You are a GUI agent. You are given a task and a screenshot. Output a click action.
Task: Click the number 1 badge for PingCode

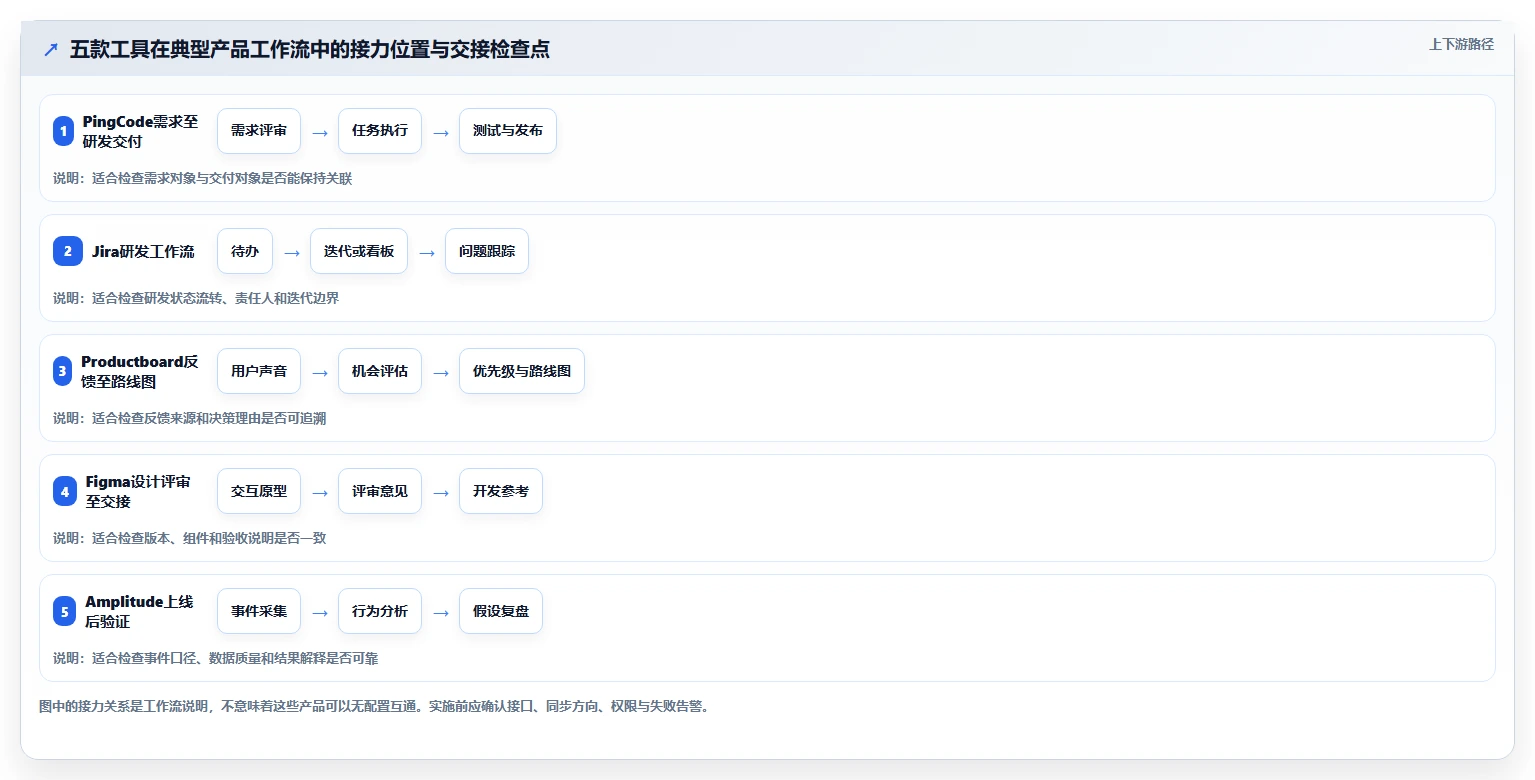pyautogui.click(x=64, y=131)
